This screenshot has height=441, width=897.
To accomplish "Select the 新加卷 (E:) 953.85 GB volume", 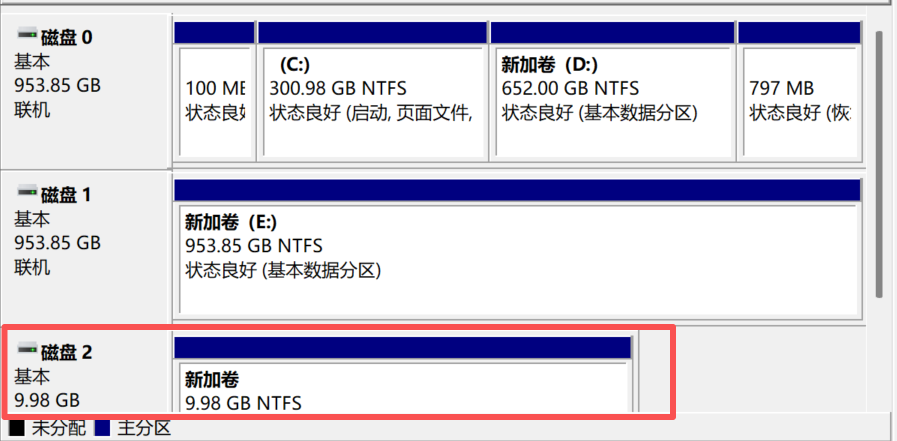I will point(516,257).
